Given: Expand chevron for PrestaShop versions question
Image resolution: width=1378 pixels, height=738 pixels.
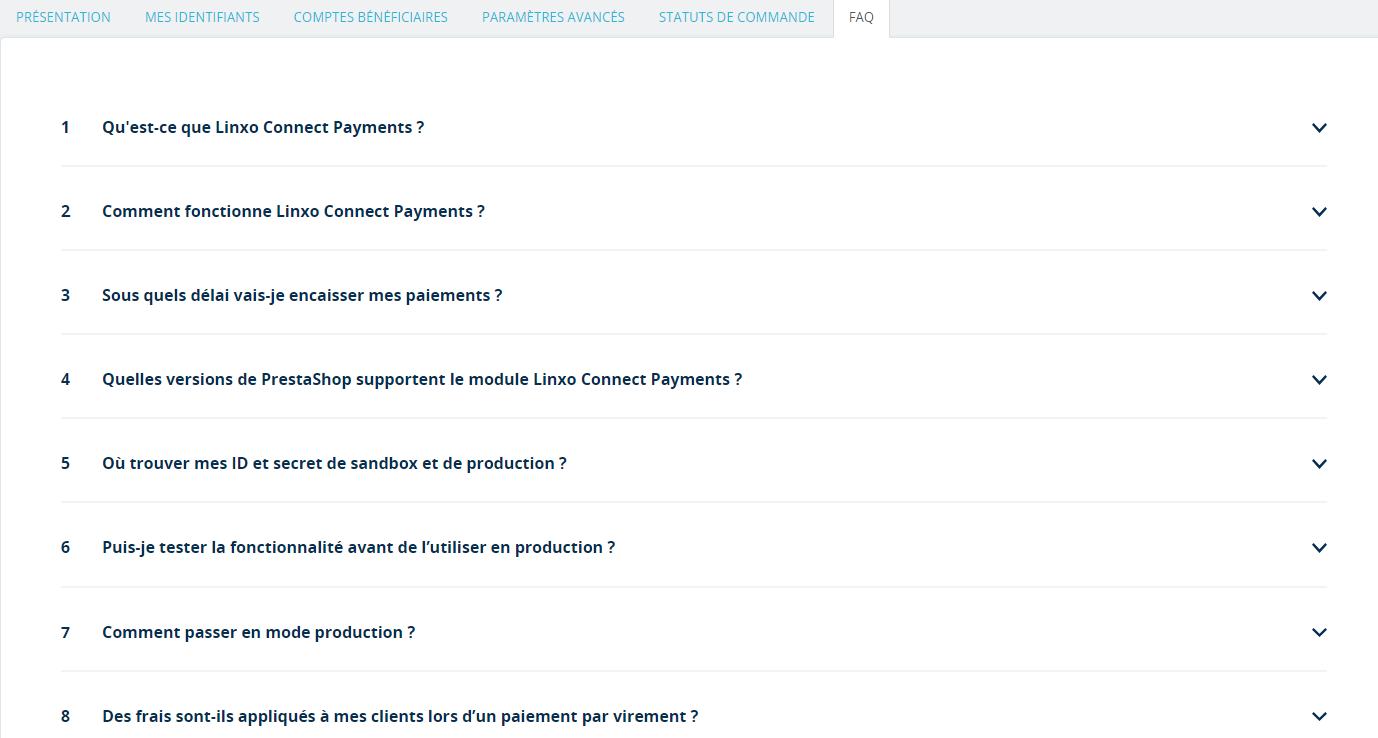Looking at the screenshot, I should [x=1319, y=380].
